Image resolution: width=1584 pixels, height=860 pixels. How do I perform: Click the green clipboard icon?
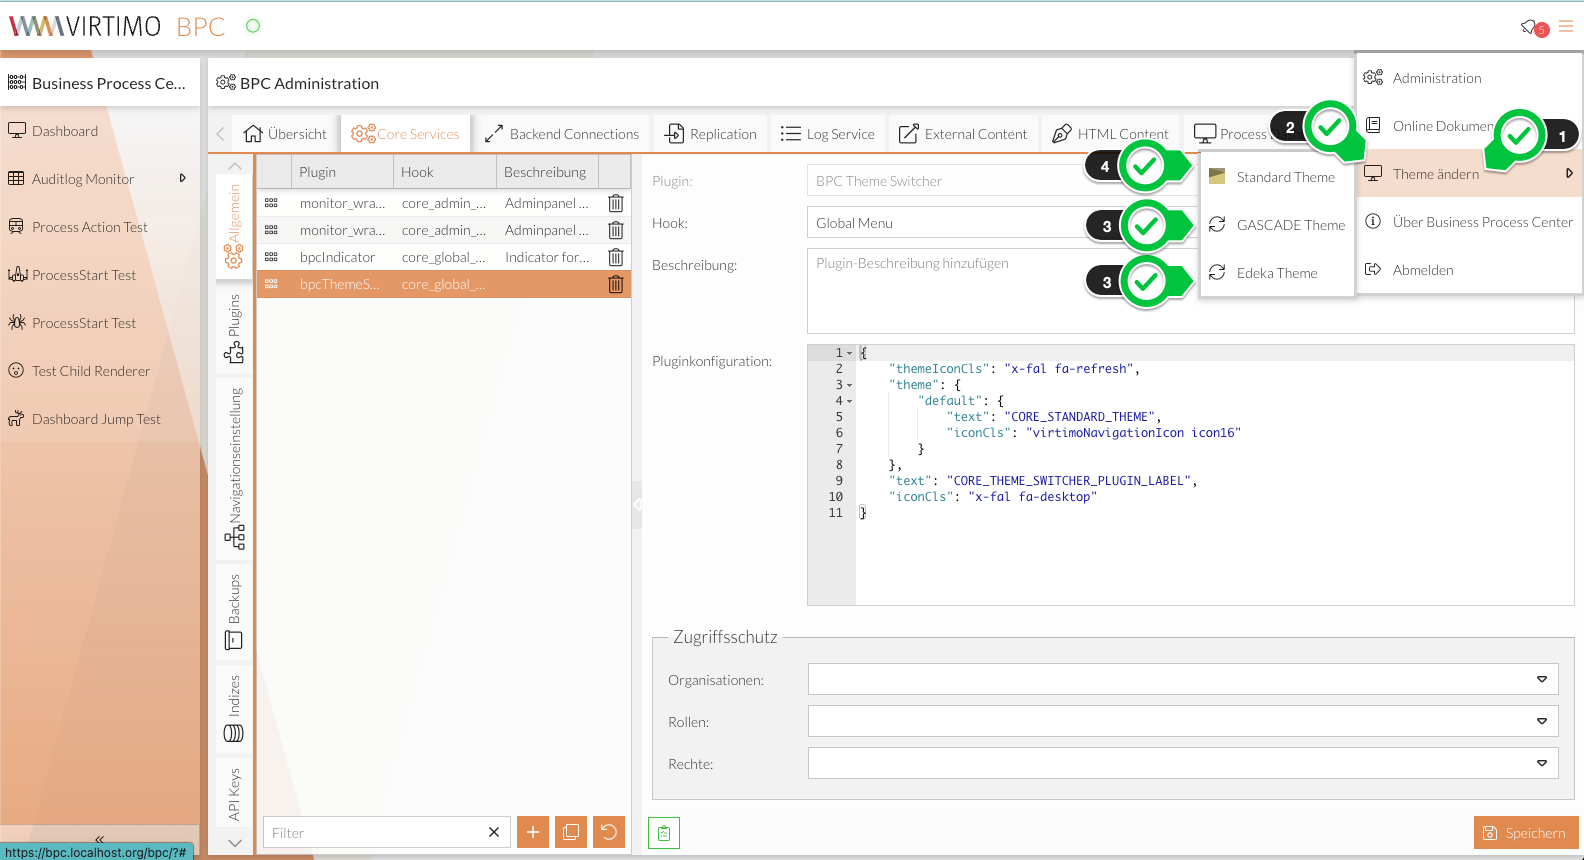click(x=664, y=833)
